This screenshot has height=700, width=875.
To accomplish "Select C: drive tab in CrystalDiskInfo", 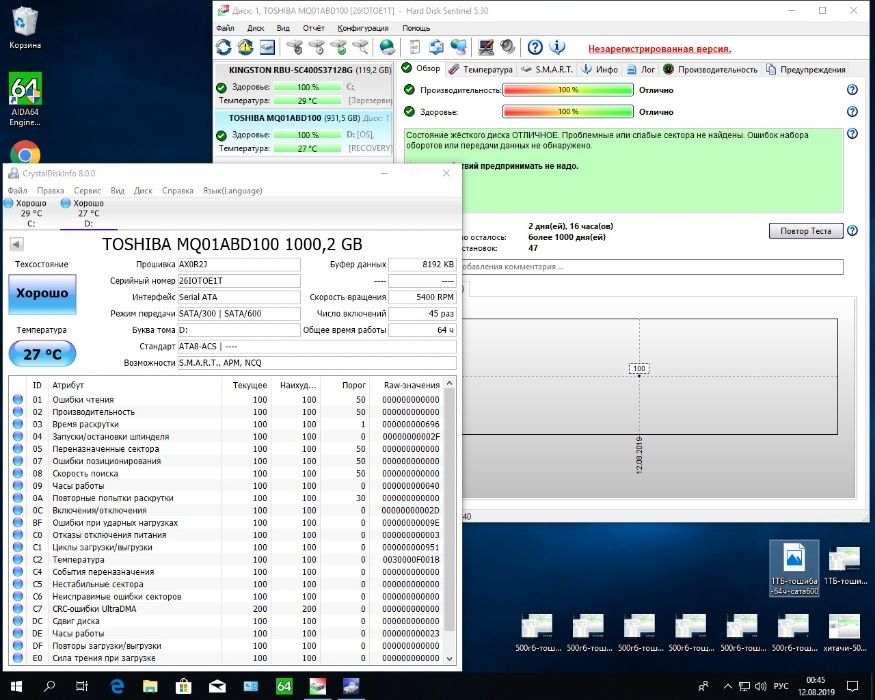I will click(x=30, y=213).
